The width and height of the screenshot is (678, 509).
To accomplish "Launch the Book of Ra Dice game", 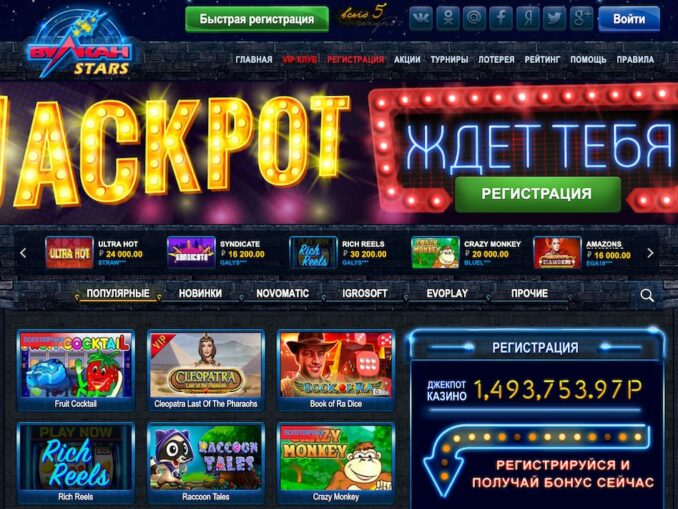I will pyautogui.click(x=336, y=370).
